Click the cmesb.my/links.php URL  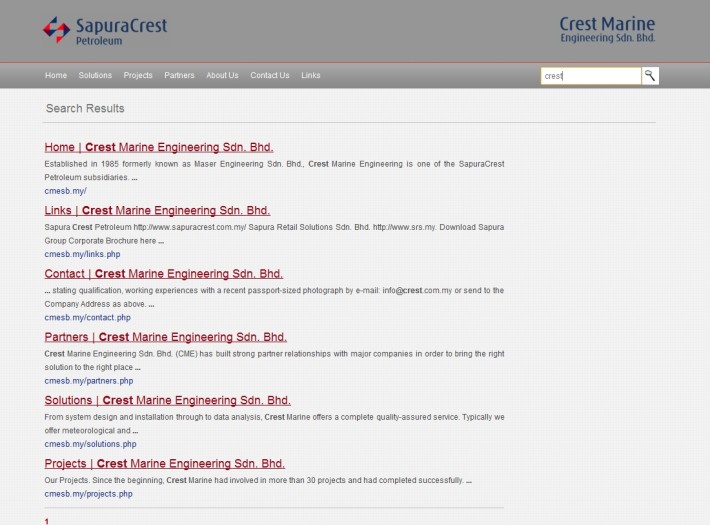click(82, 254)
